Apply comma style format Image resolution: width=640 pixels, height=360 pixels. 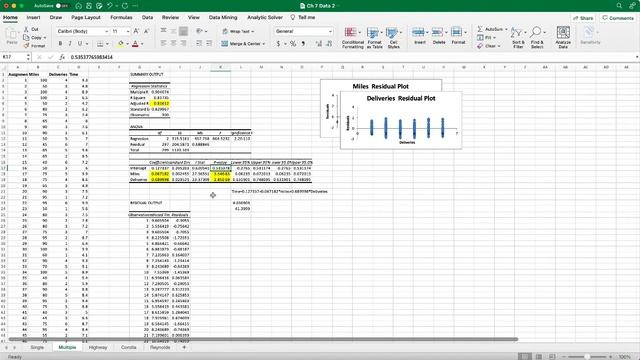coord(303,43)
